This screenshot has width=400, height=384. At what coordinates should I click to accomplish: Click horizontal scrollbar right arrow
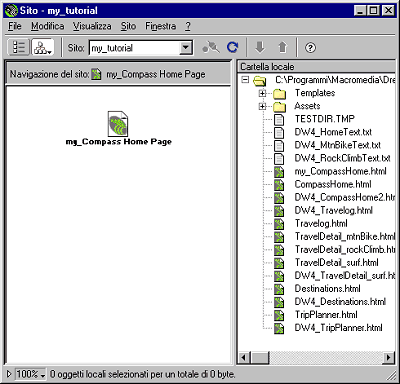(x=388, y=358)
